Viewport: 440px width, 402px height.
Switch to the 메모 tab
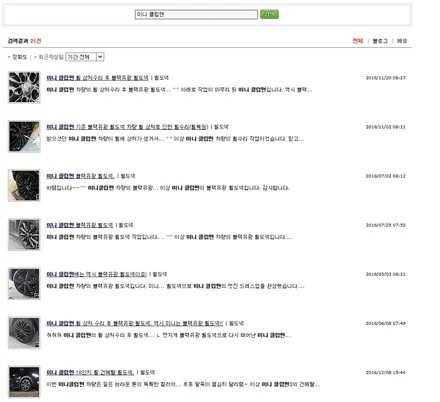402,41
